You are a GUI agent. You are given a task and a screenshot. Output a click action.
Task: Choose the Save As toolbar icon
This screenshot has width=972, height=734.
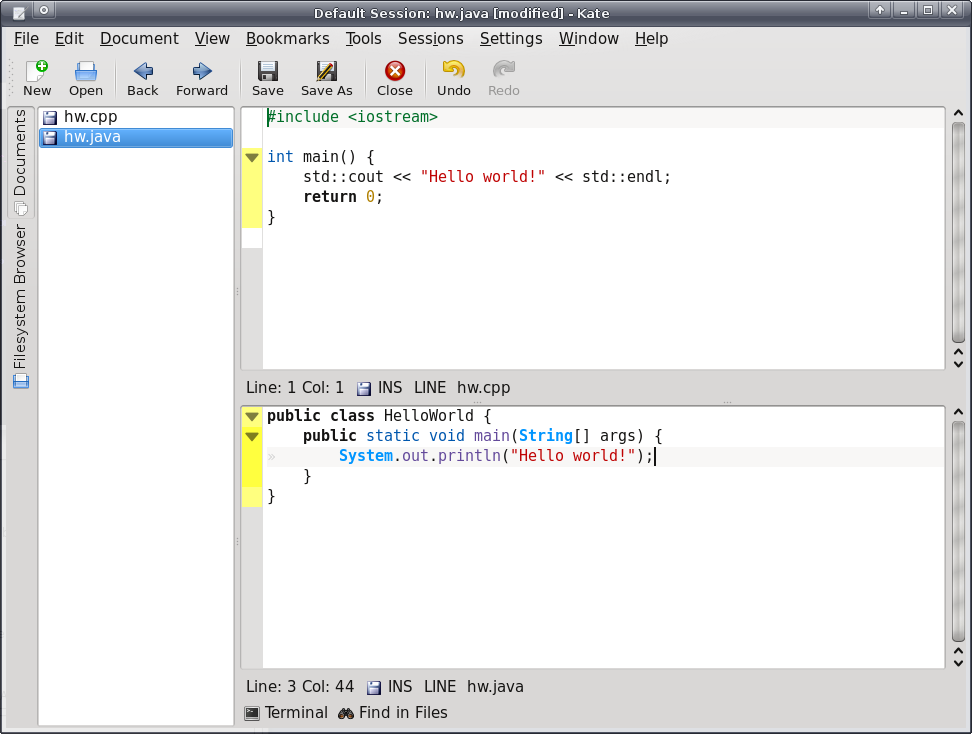pyautogui.click(x=326, y=79)
